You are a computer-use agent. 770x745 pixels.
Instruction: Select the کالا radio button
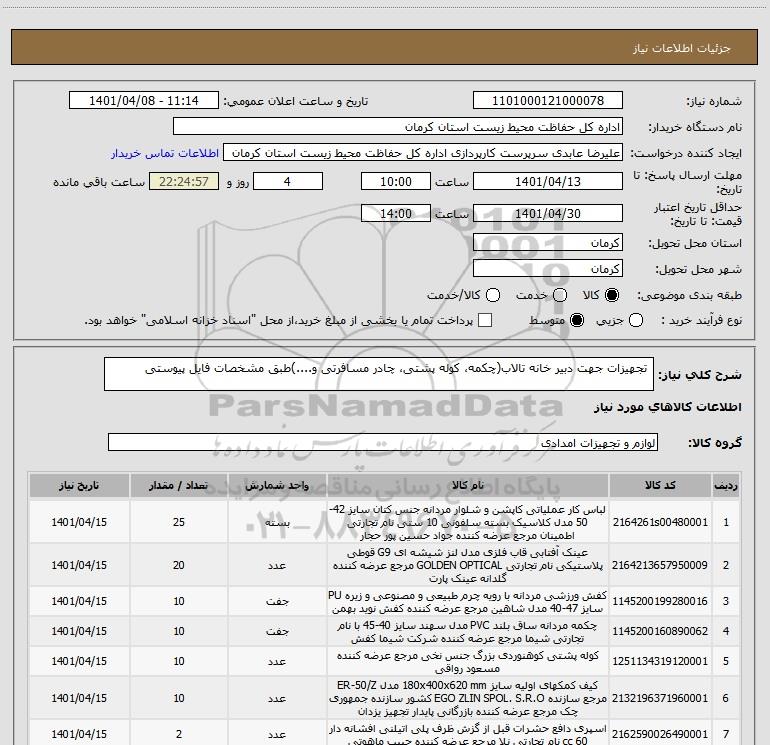click(x=612, y=295)
